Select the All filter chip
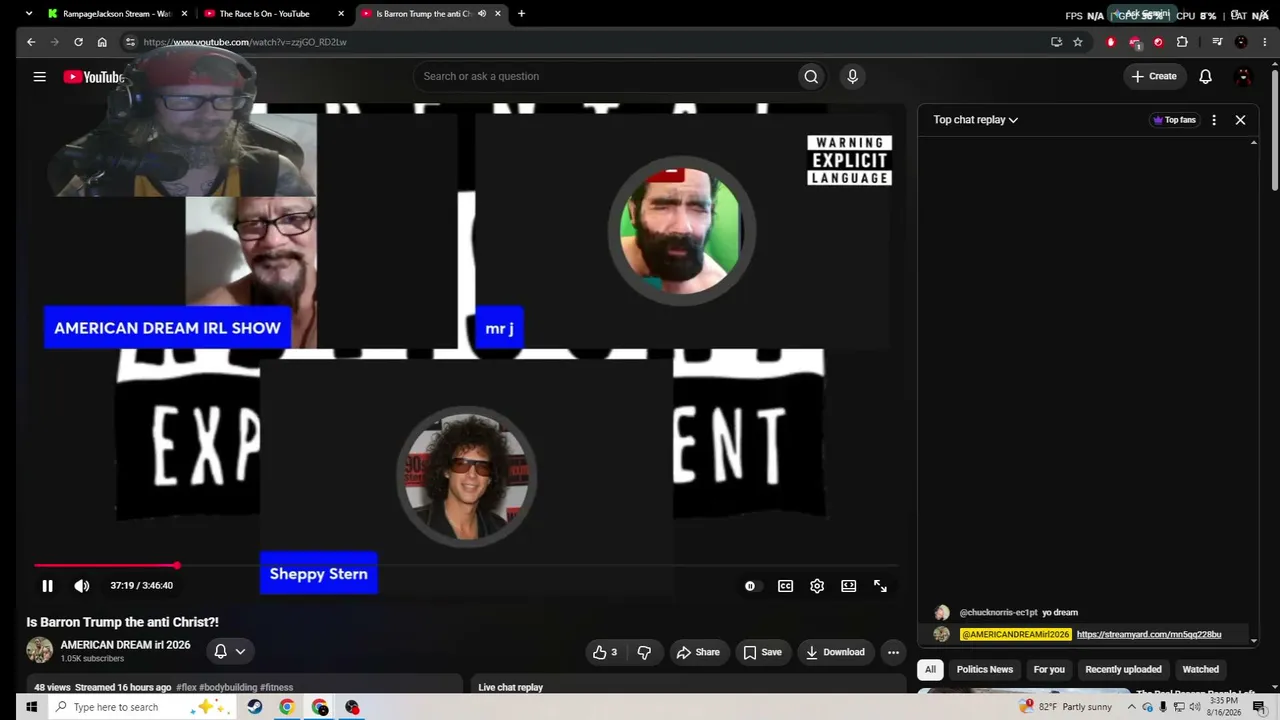1280x720 pixels. click(930, 670)
